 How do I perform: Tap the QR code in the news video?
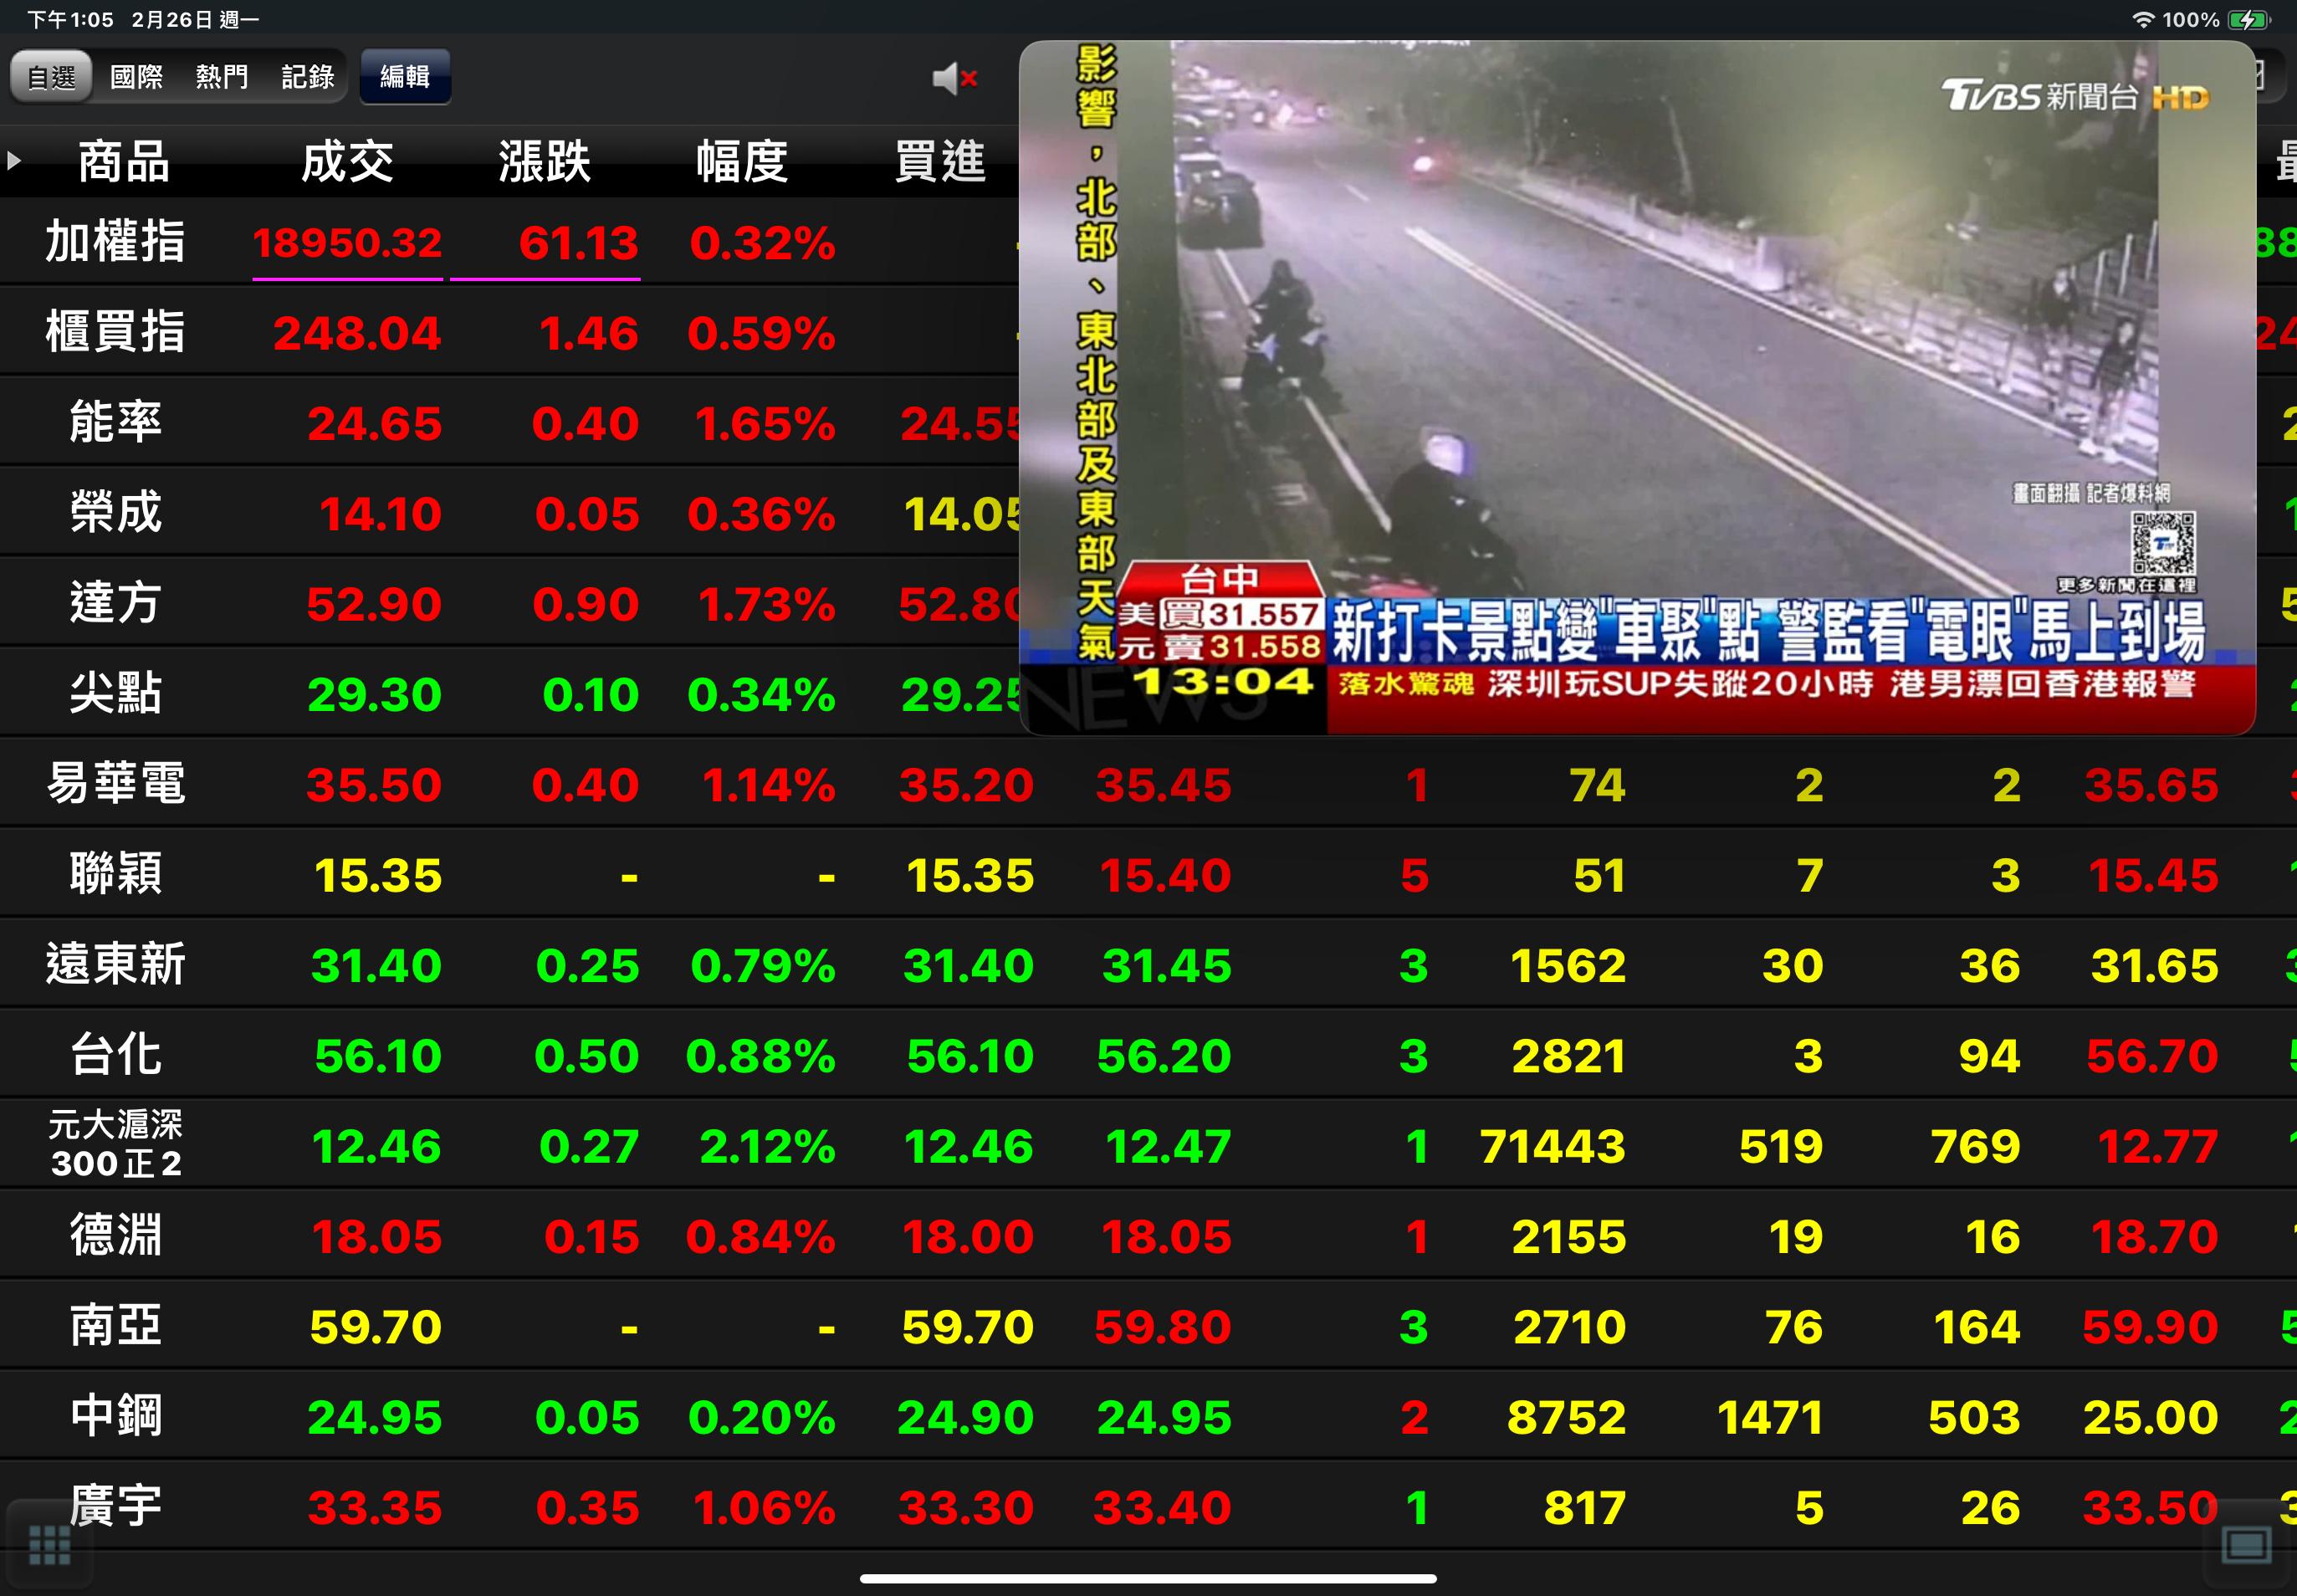tap(2163, 543)
